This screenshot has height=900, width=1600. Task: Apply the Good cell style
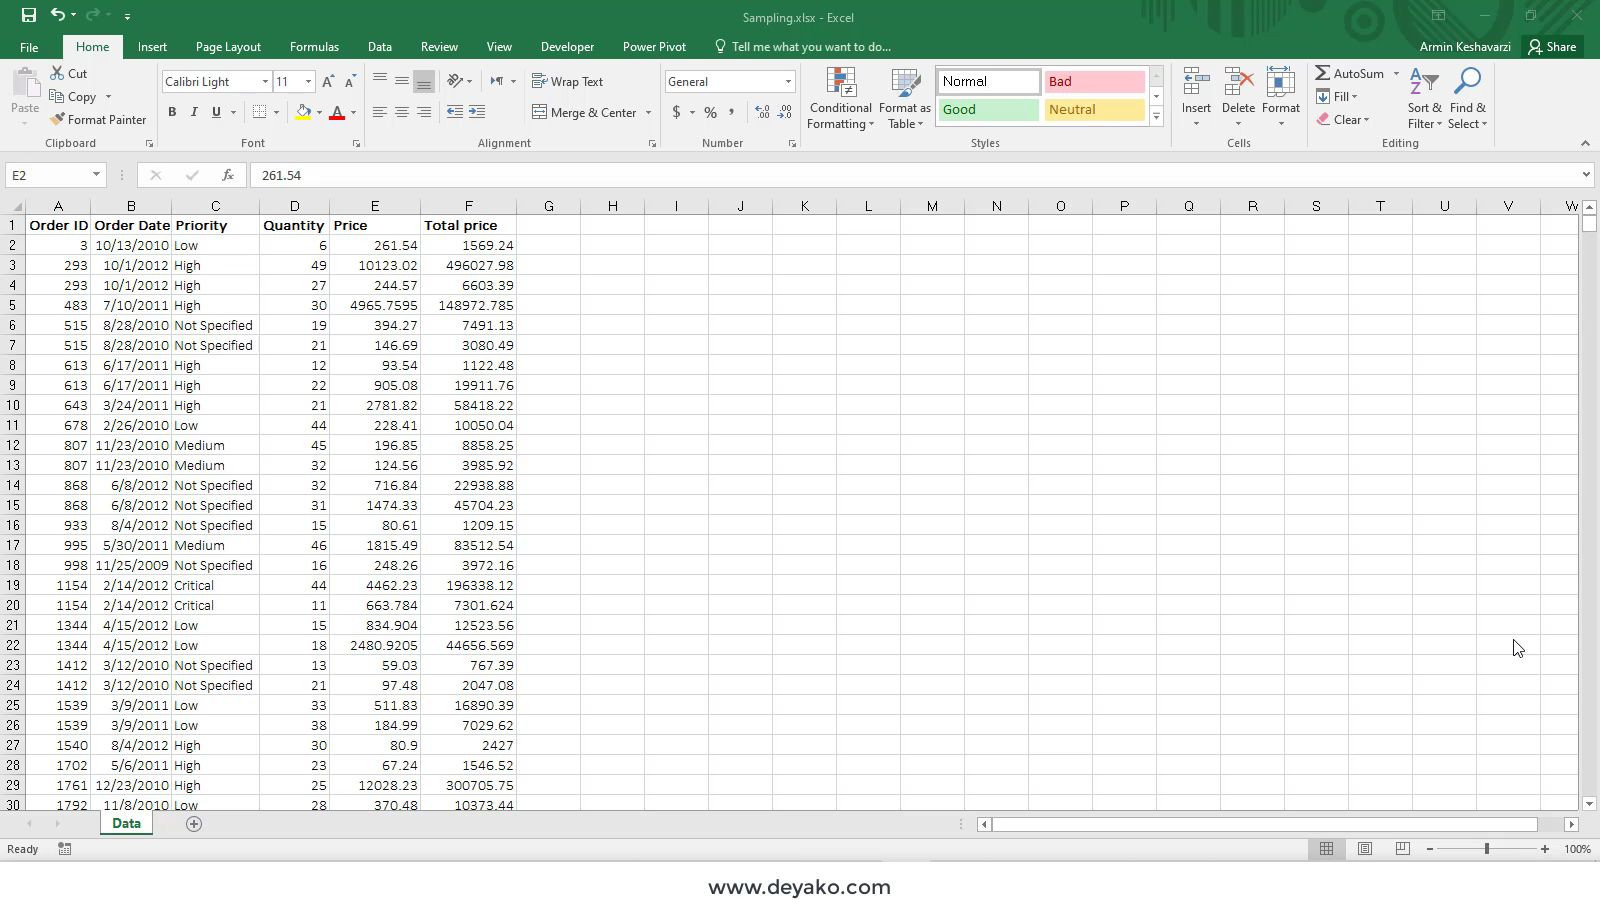tap(988, 110)
